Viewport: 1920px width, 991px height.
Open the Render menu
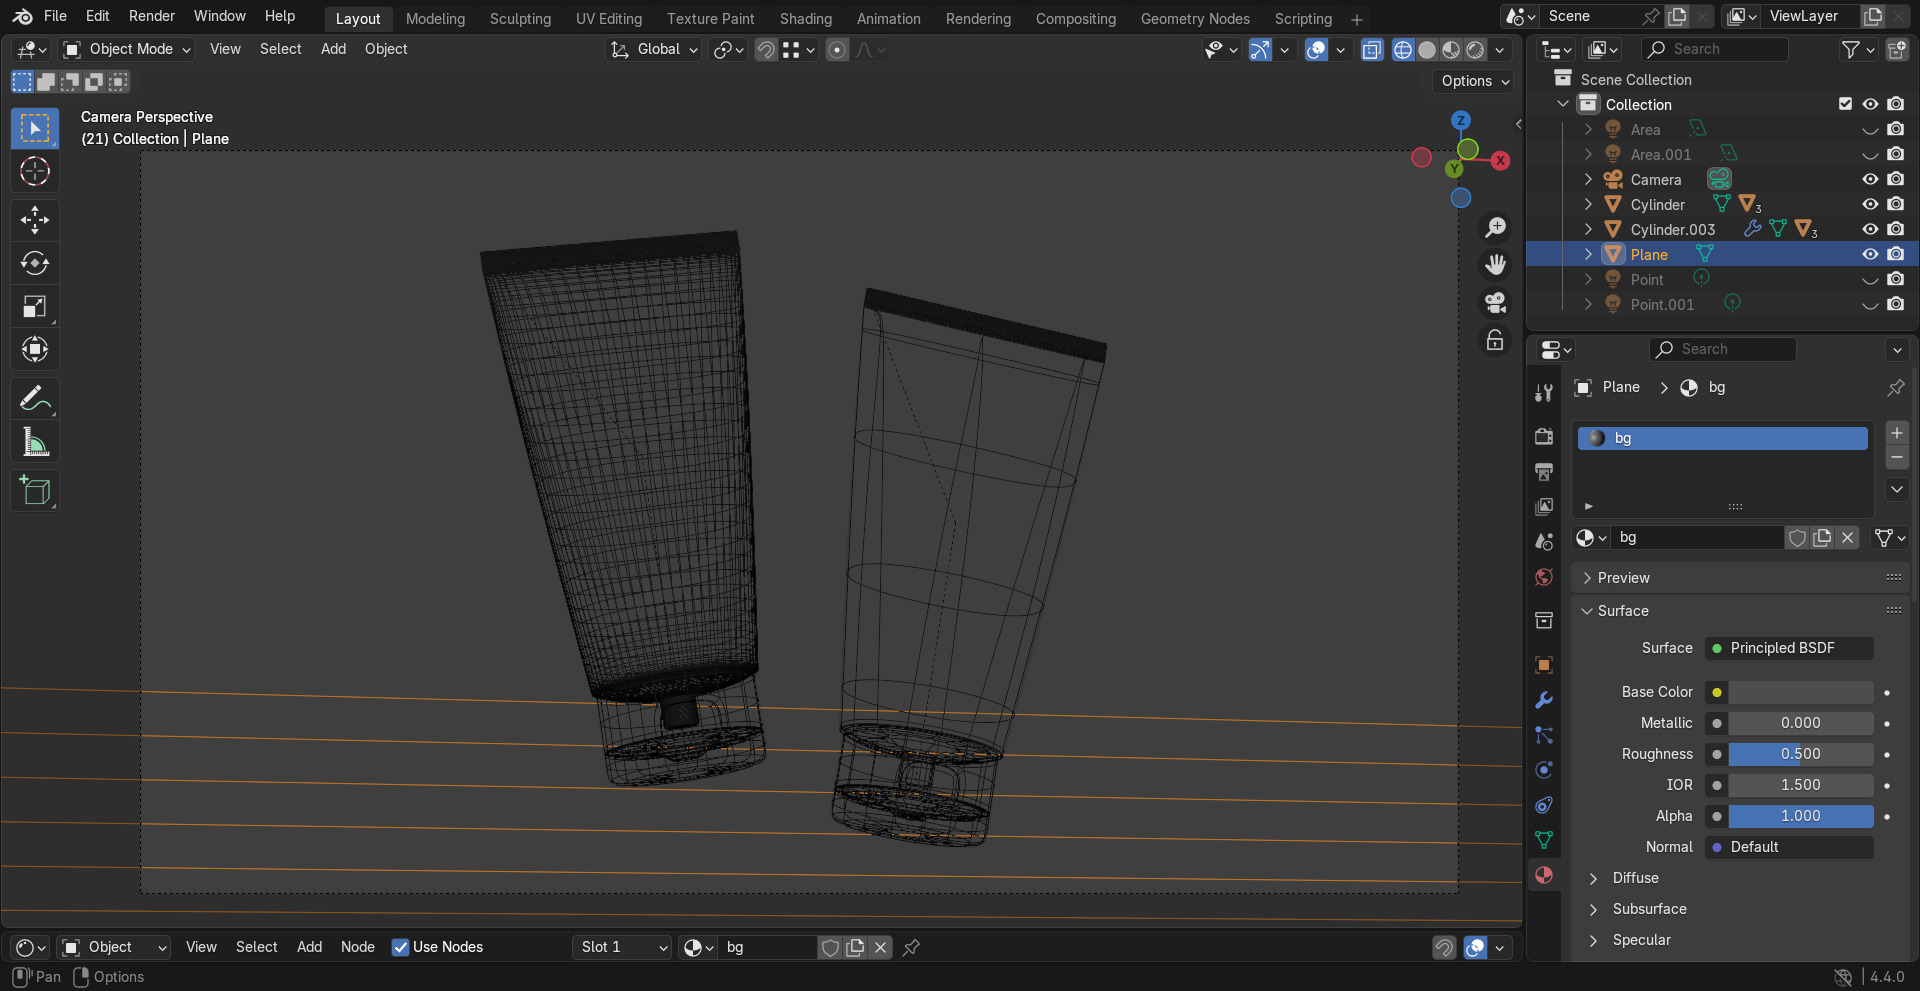(x=152, y=16)
